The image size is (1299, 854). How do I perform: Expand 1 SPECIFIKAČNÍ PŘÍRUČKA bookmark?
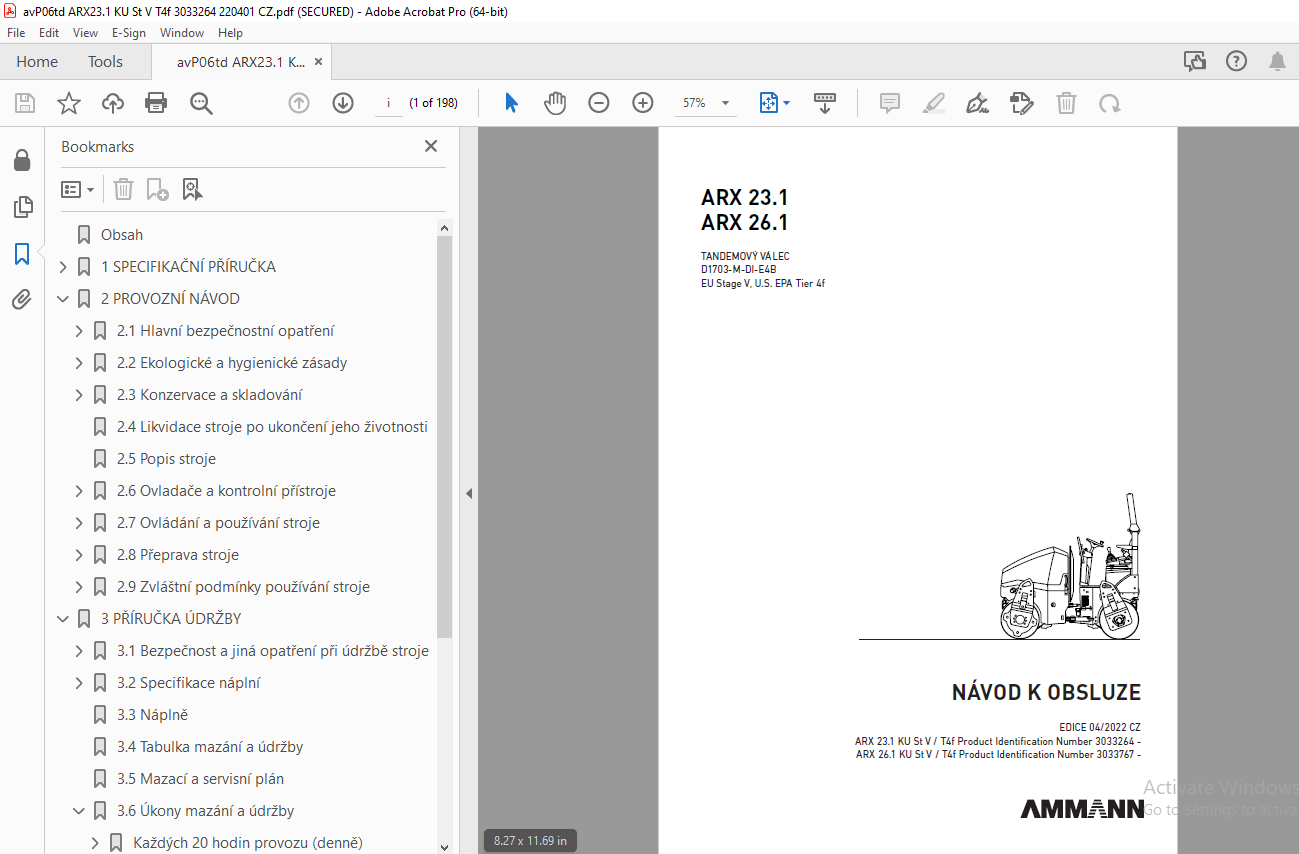tap(63, 267)
